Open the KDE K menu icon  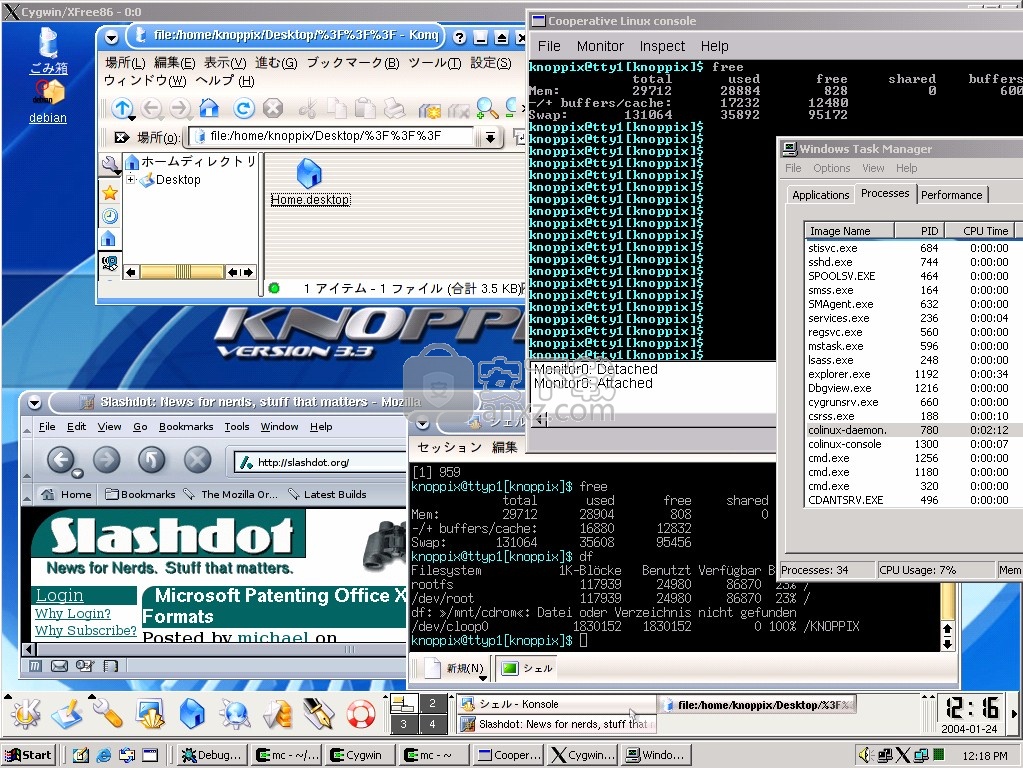click(x=26, y=714)
